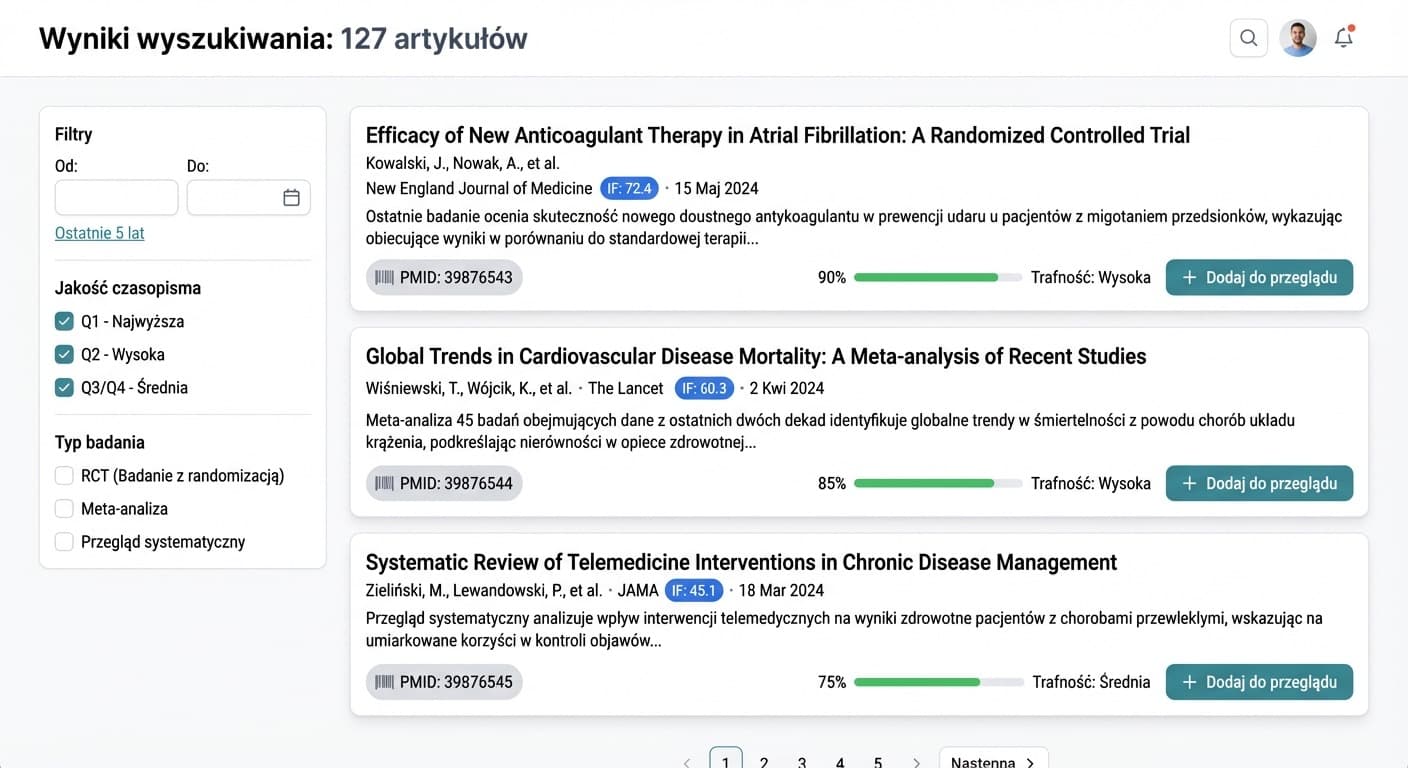Click calendar icon in the Do date field
This screenshot has width=1408, height=768.
click(291, 198)
